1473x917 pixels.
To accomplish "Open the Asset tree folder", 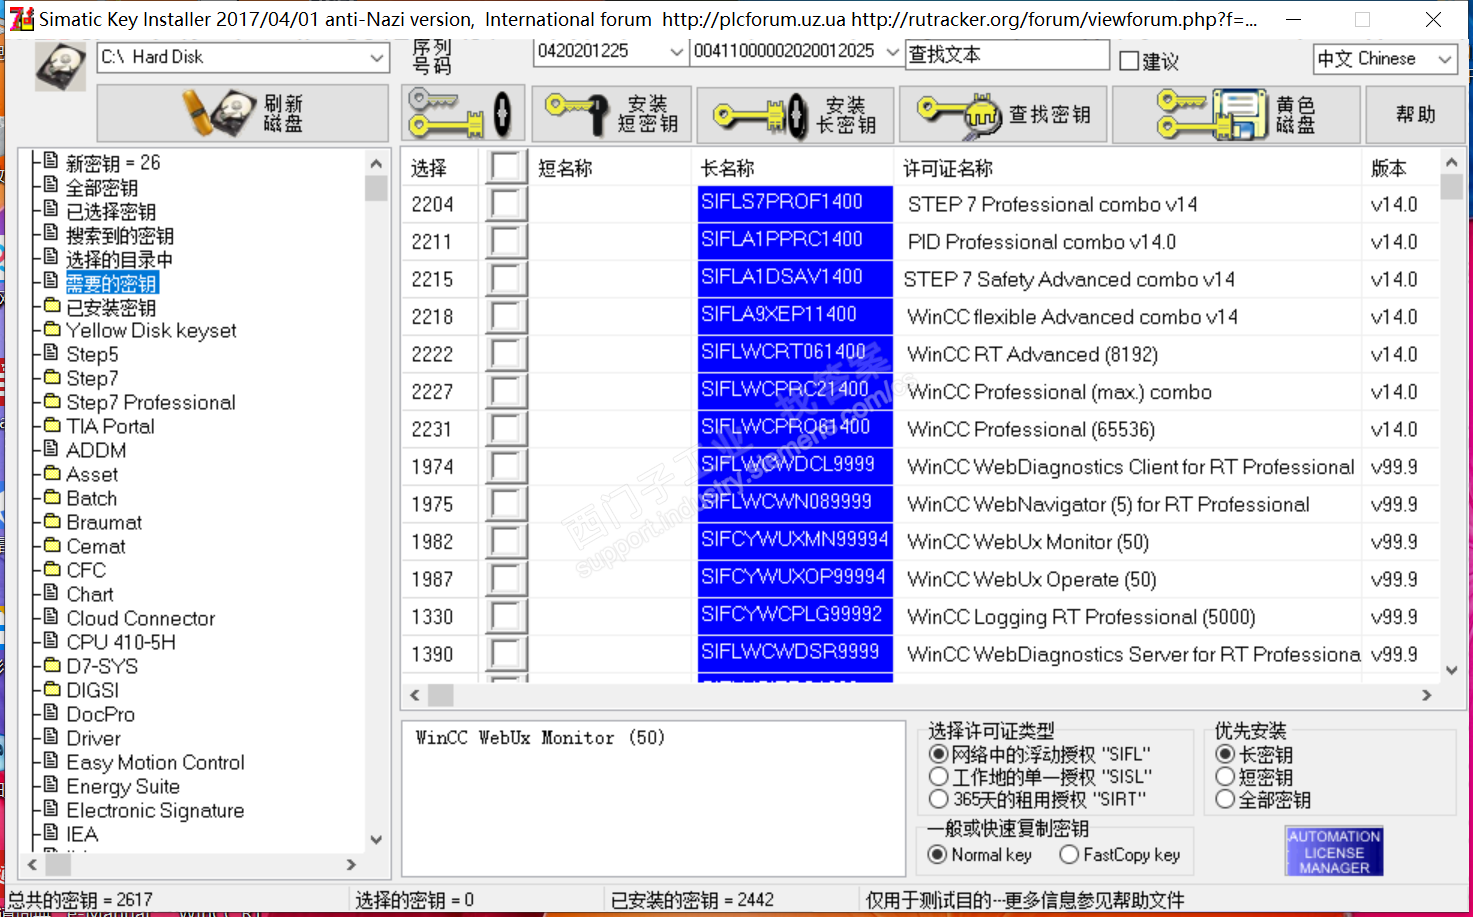I will click(92, 474).
